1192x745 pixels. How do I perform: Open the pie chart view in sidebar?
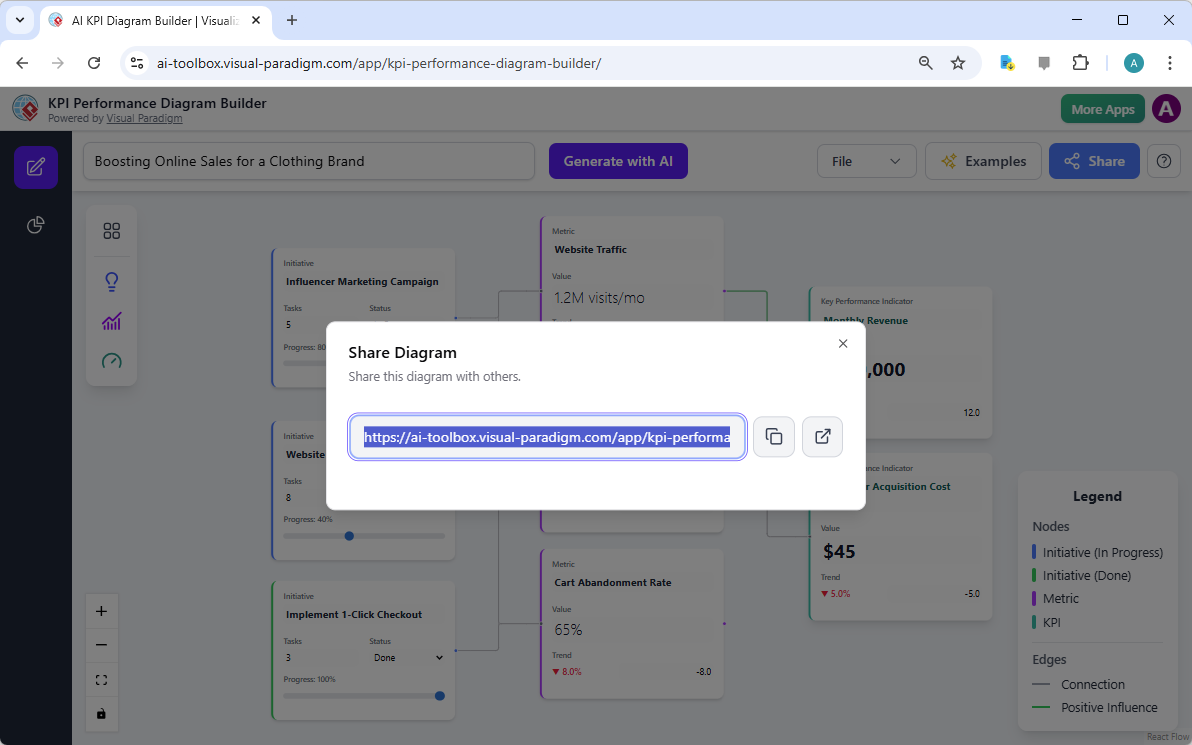(35, 225)
